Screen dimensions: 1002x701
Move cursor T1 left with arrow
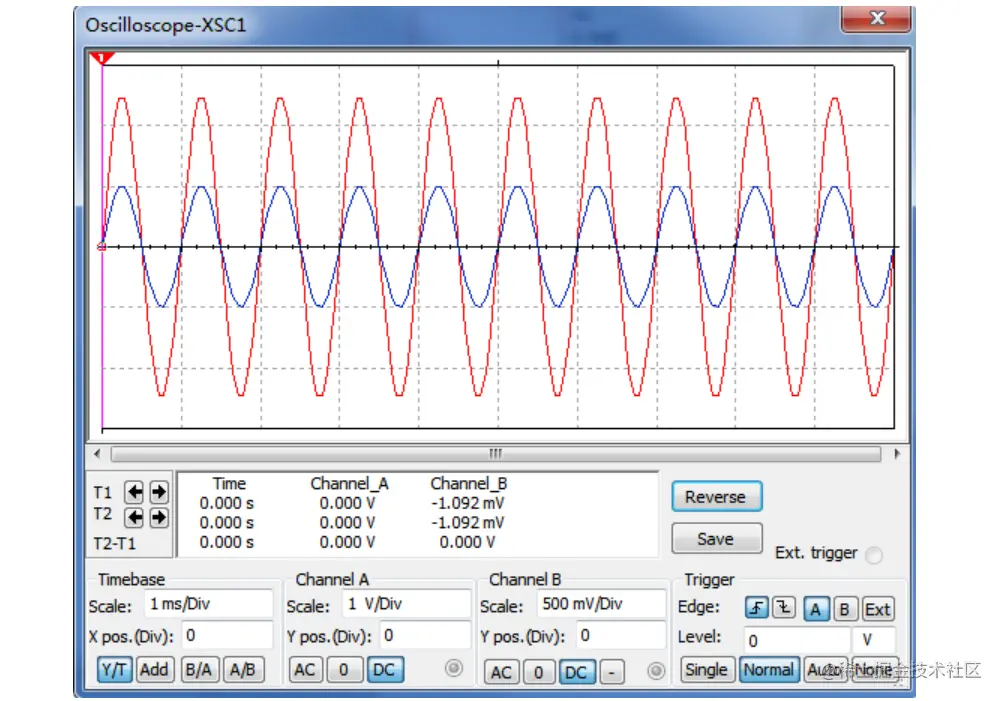tap(134, 491)
